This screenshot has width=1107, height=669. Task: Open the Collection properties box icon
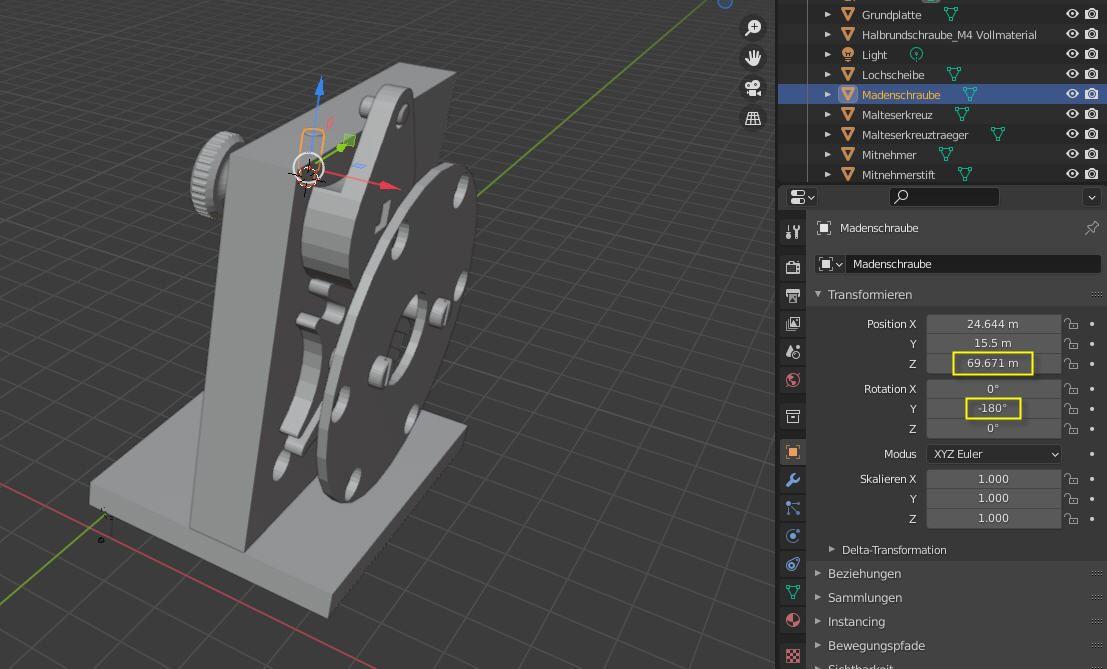tap(793, 416)
